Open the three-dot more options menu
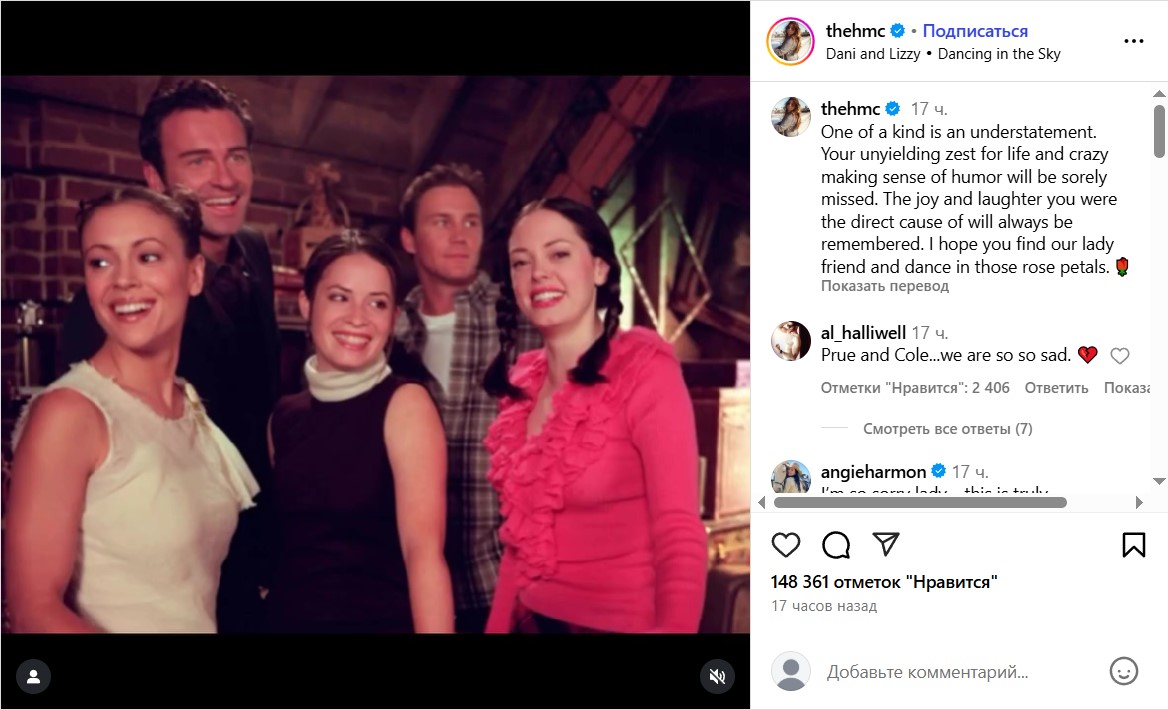Screen dimensions: 1168x710 [1133, 42]
